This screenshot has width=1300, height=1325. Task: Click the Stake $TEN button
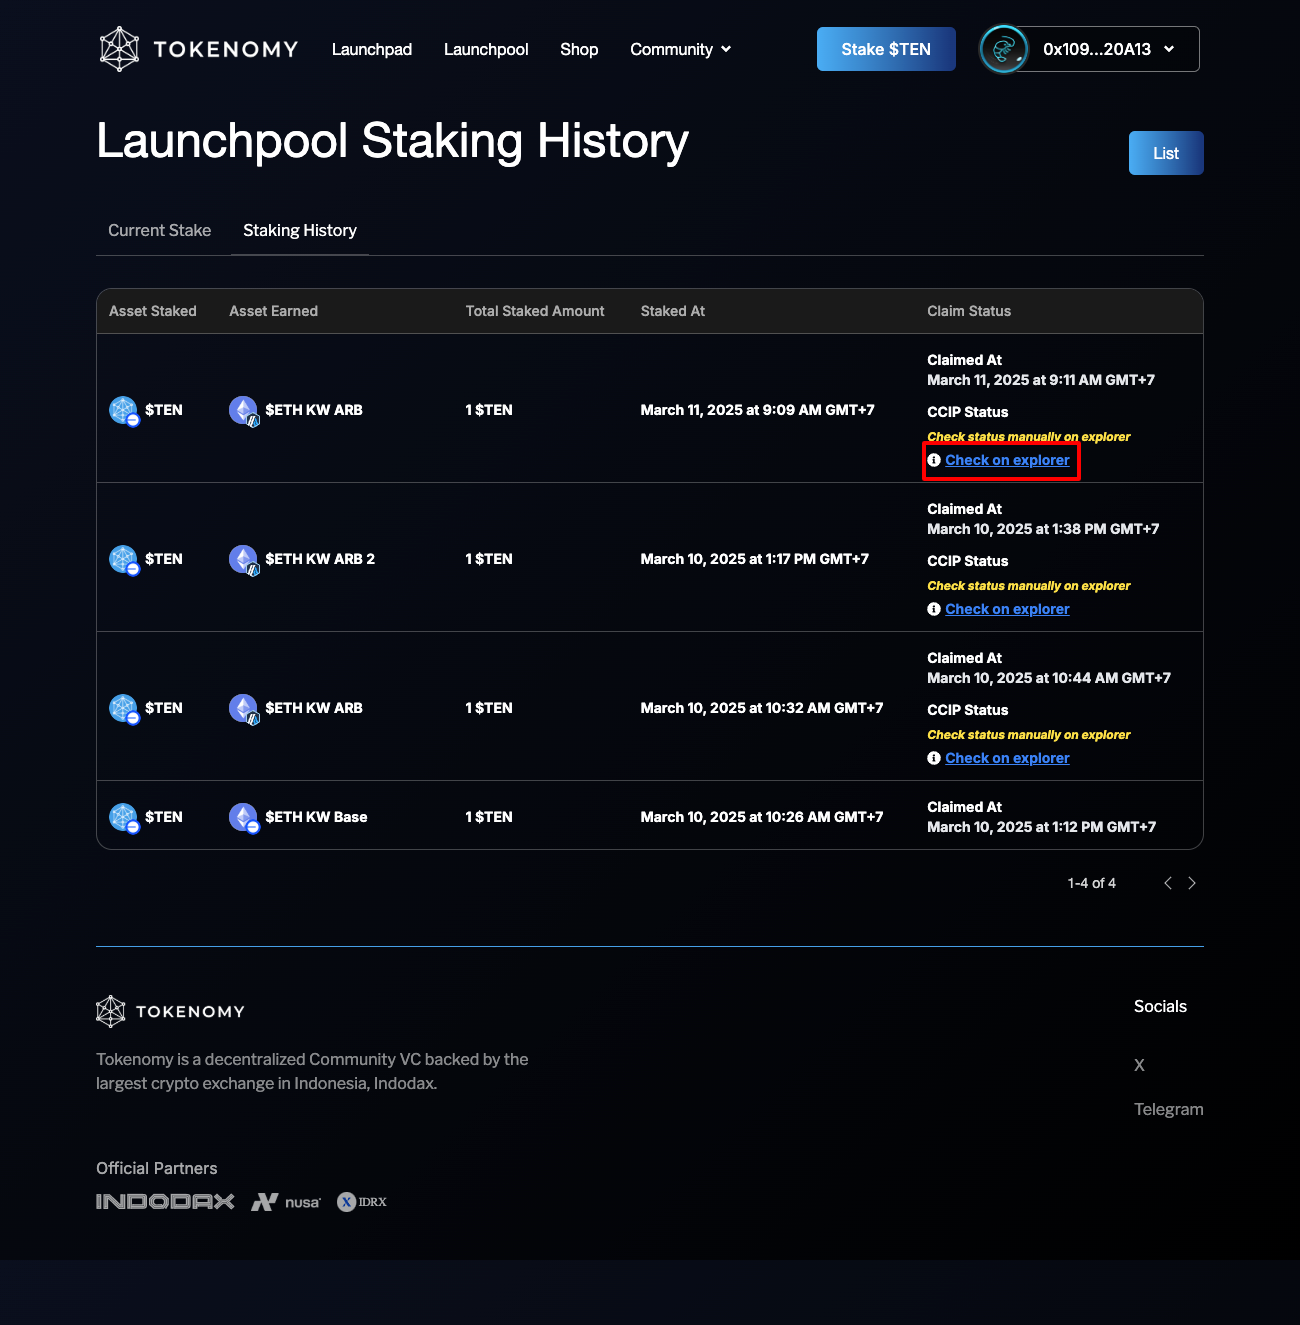(885, 49)
